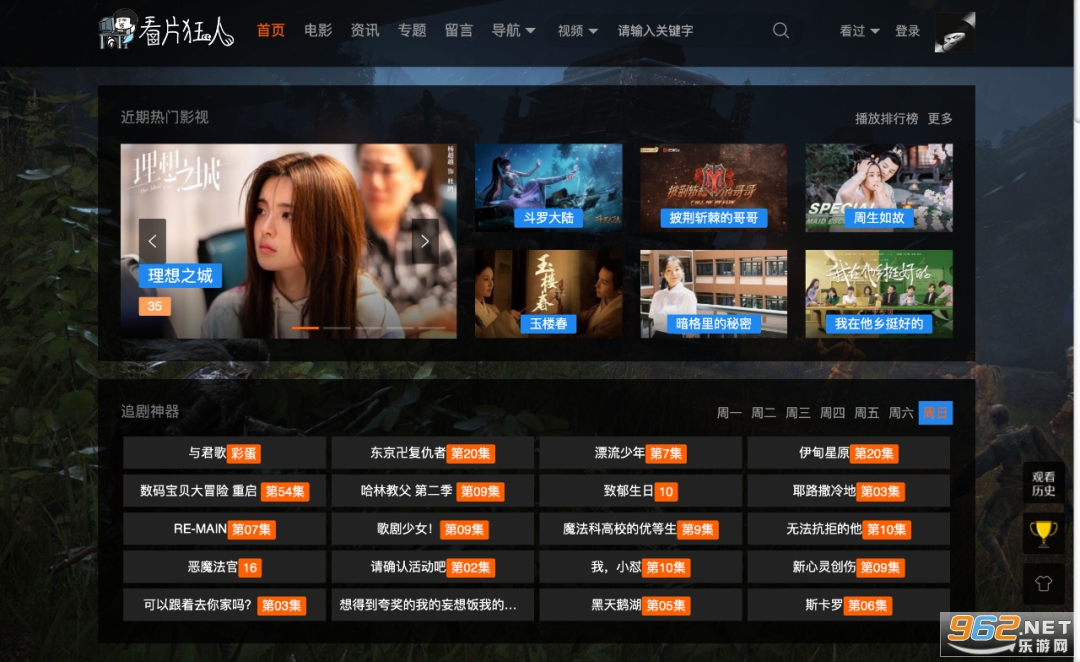The height and width of the screenshot is (662, 1080).
Task: Click the 登录 login link
Action: pyautogui.click(x=907, y=30)
